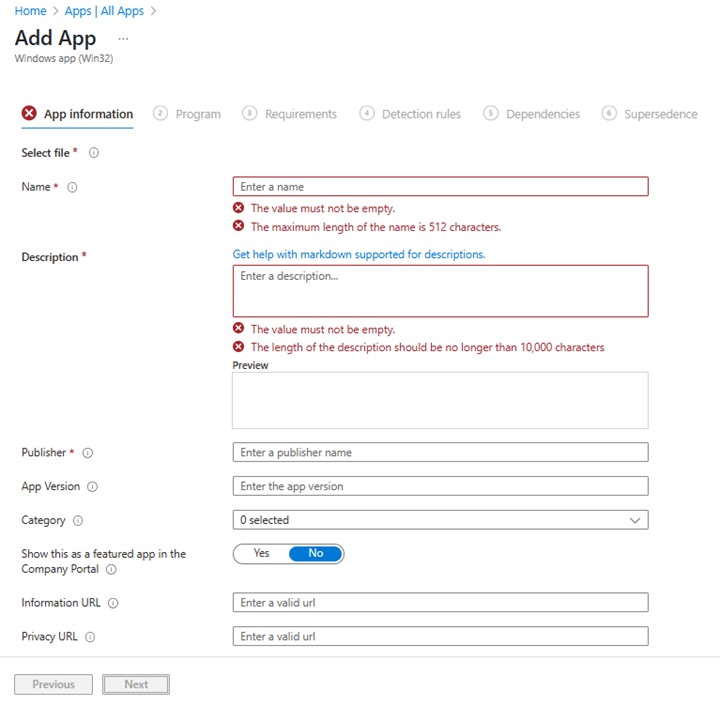Click the Next button
The image size is (720, 707).
(136, 684)
